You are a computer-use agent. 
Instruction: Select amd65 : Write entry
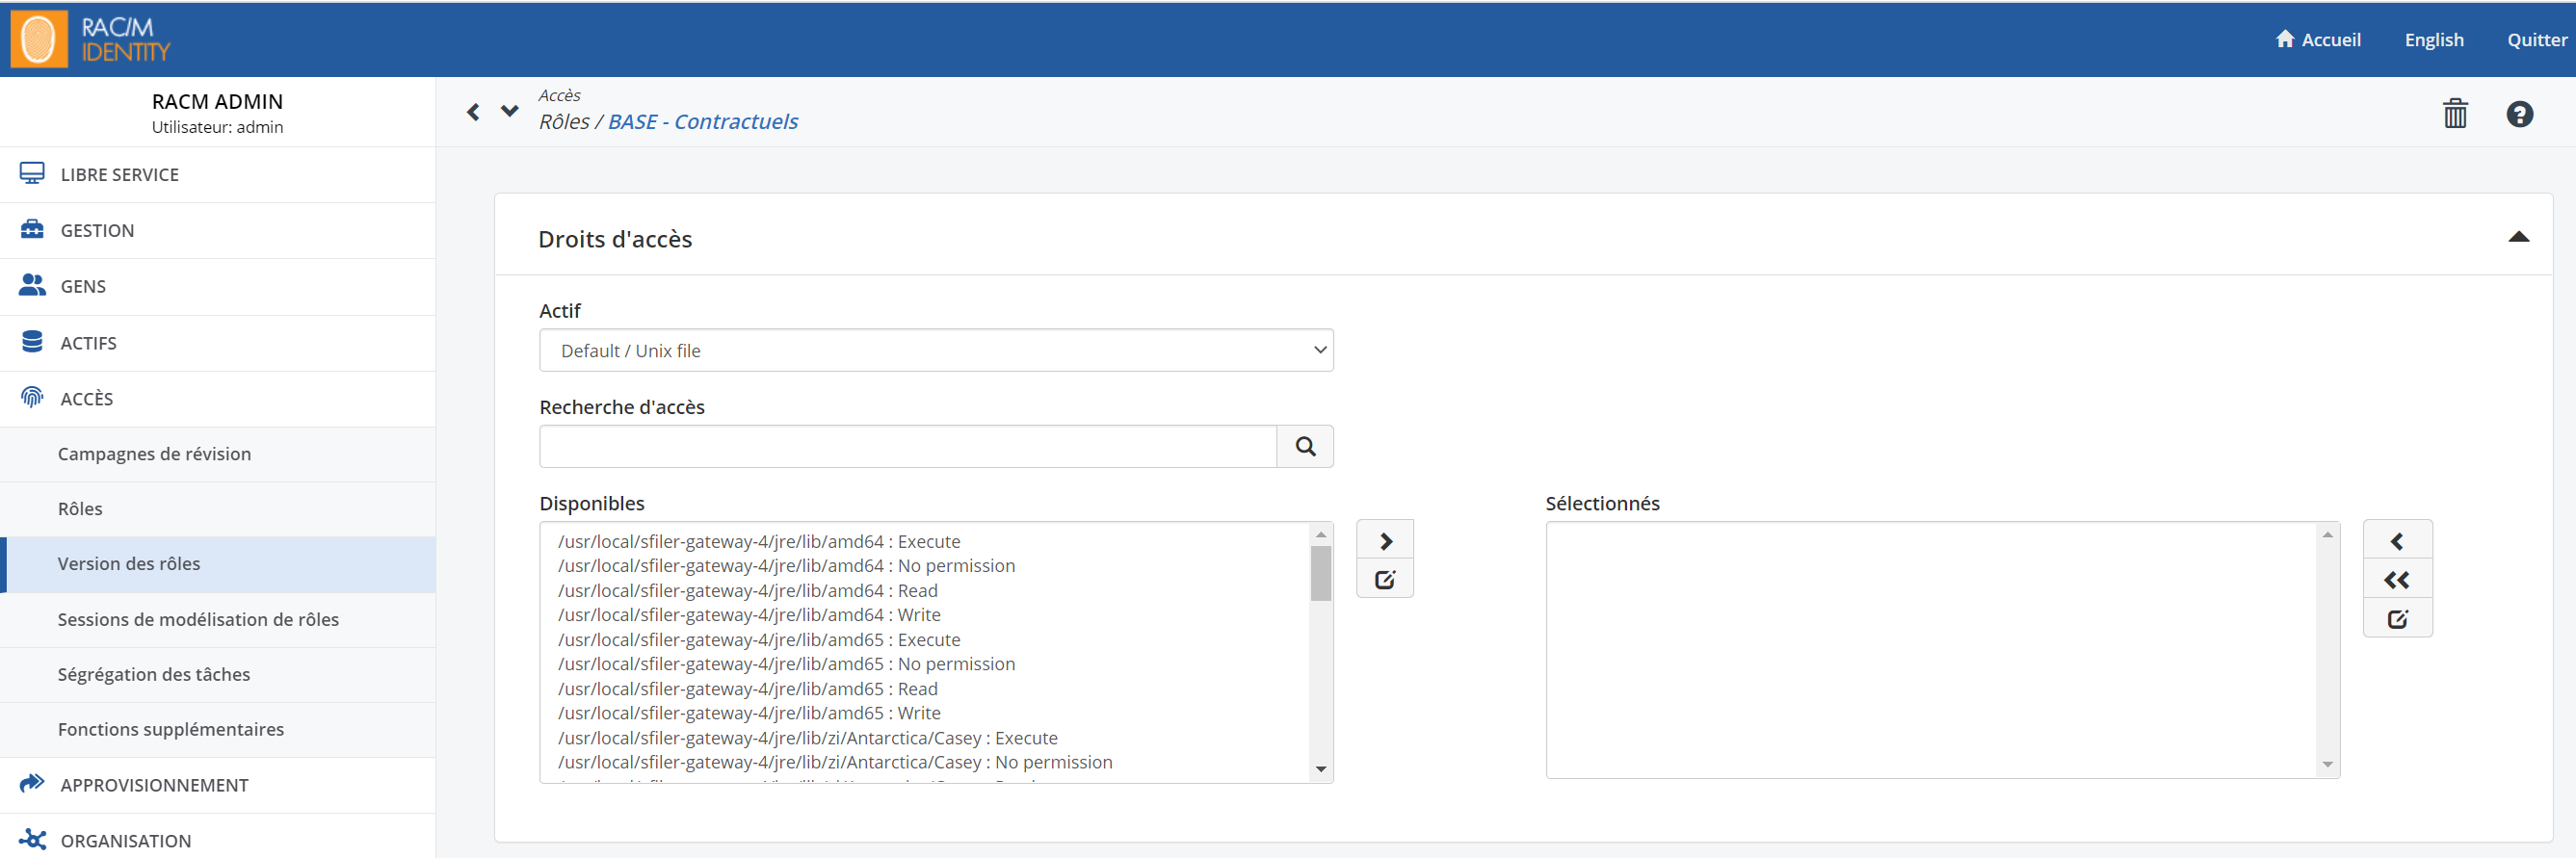pyautogui.click(x=749, y=713)
